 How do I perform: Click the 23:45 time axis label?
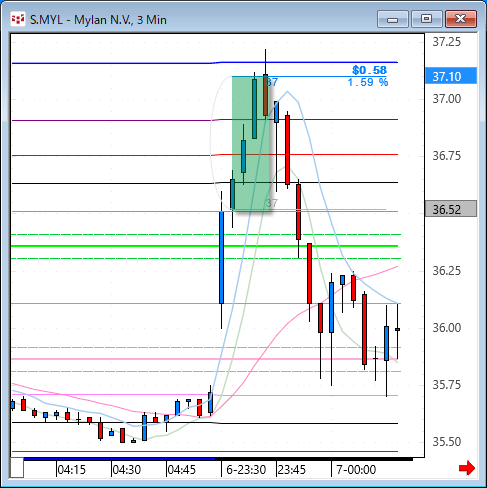click(x=292, y=469)
